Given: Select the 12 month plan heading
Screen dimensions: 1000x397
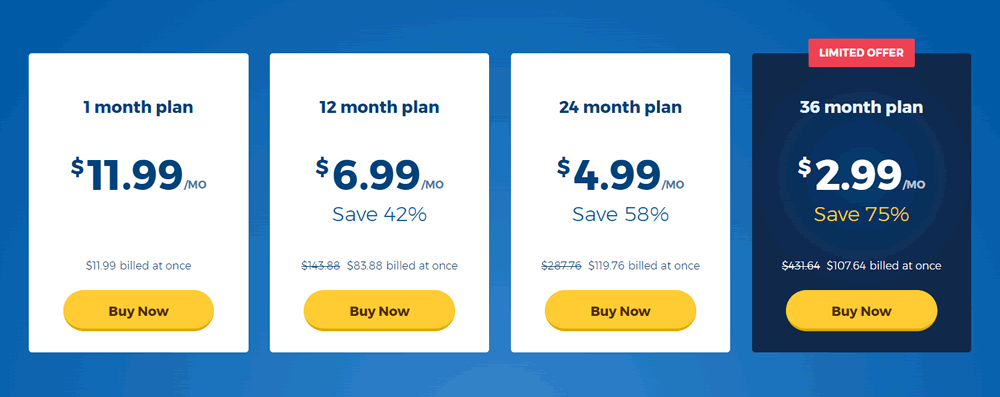Looking at the screenshot, I should [379, 107].
